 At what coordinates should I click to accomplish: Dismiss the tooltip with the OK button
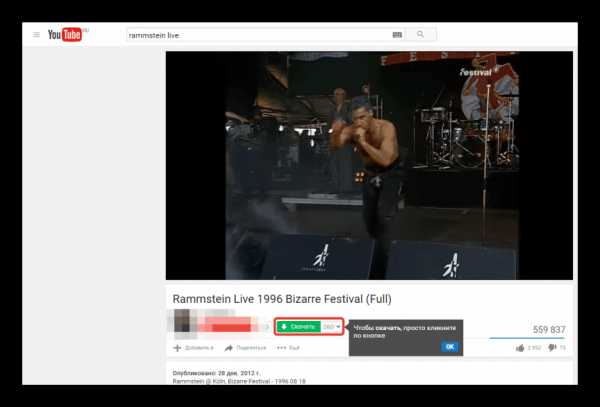[x=450, y=347]
